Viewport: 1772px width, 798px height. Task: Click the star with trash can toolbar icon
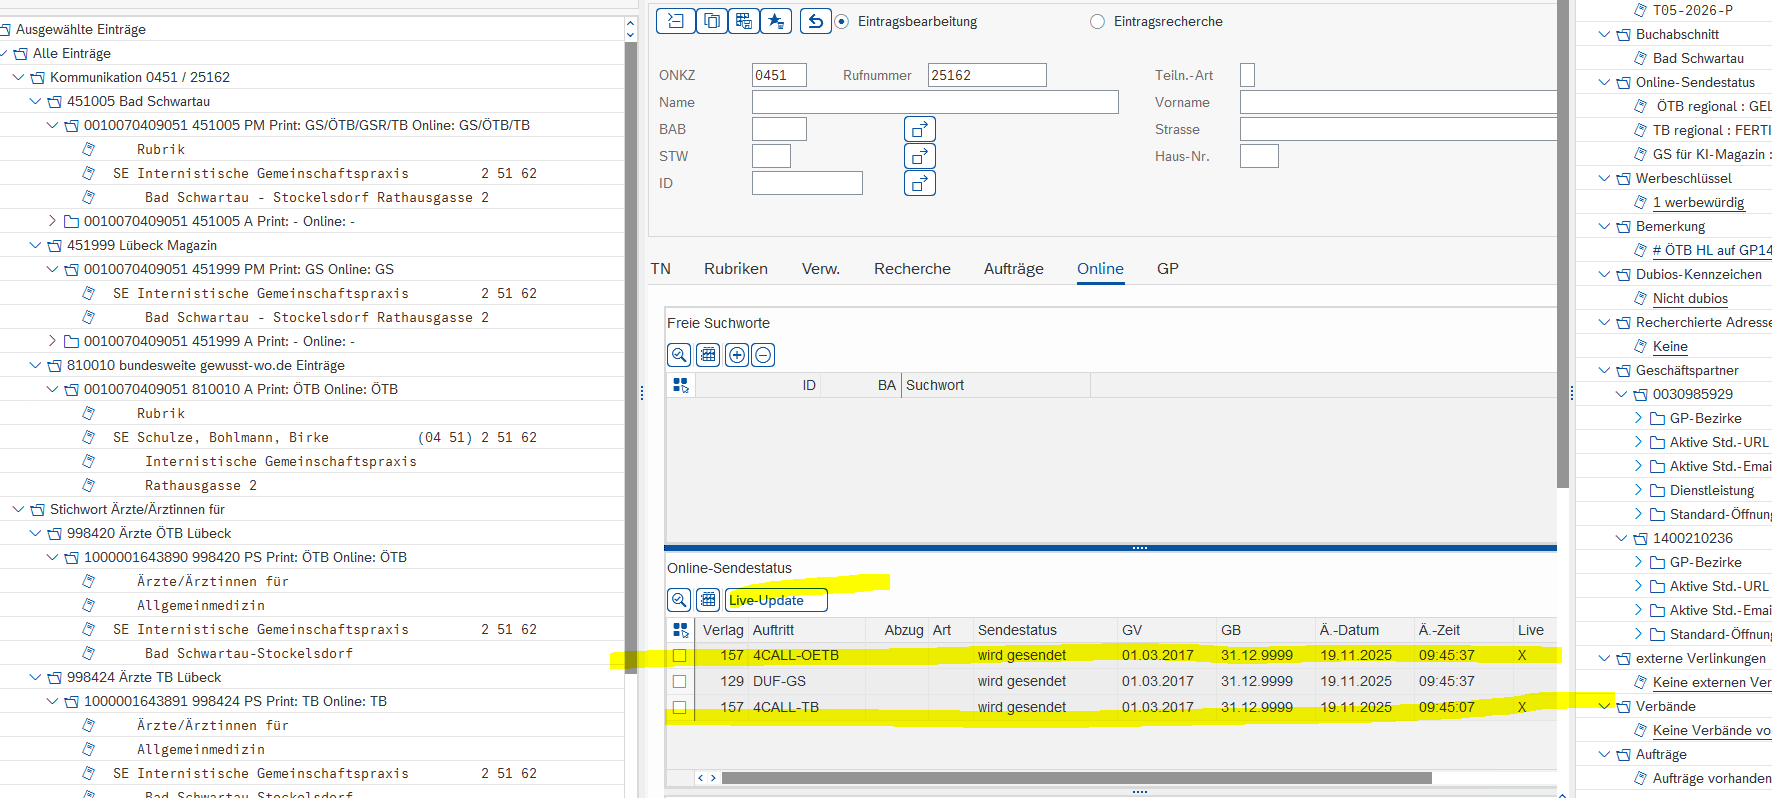click(x=776, y=21)
